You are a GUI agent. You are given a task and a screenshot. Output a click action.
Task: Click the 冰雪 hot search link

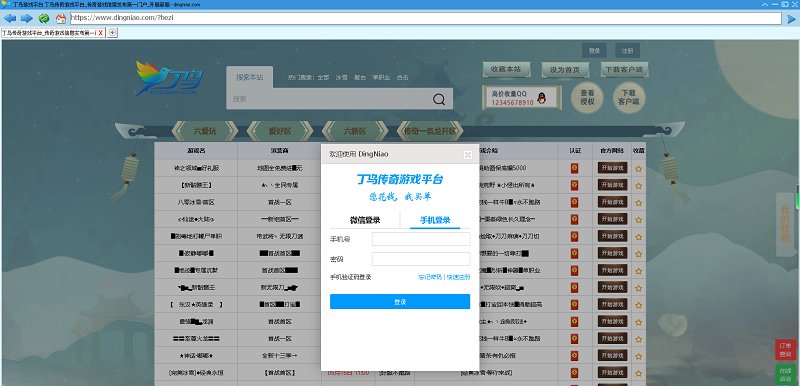tap(341, 78)
